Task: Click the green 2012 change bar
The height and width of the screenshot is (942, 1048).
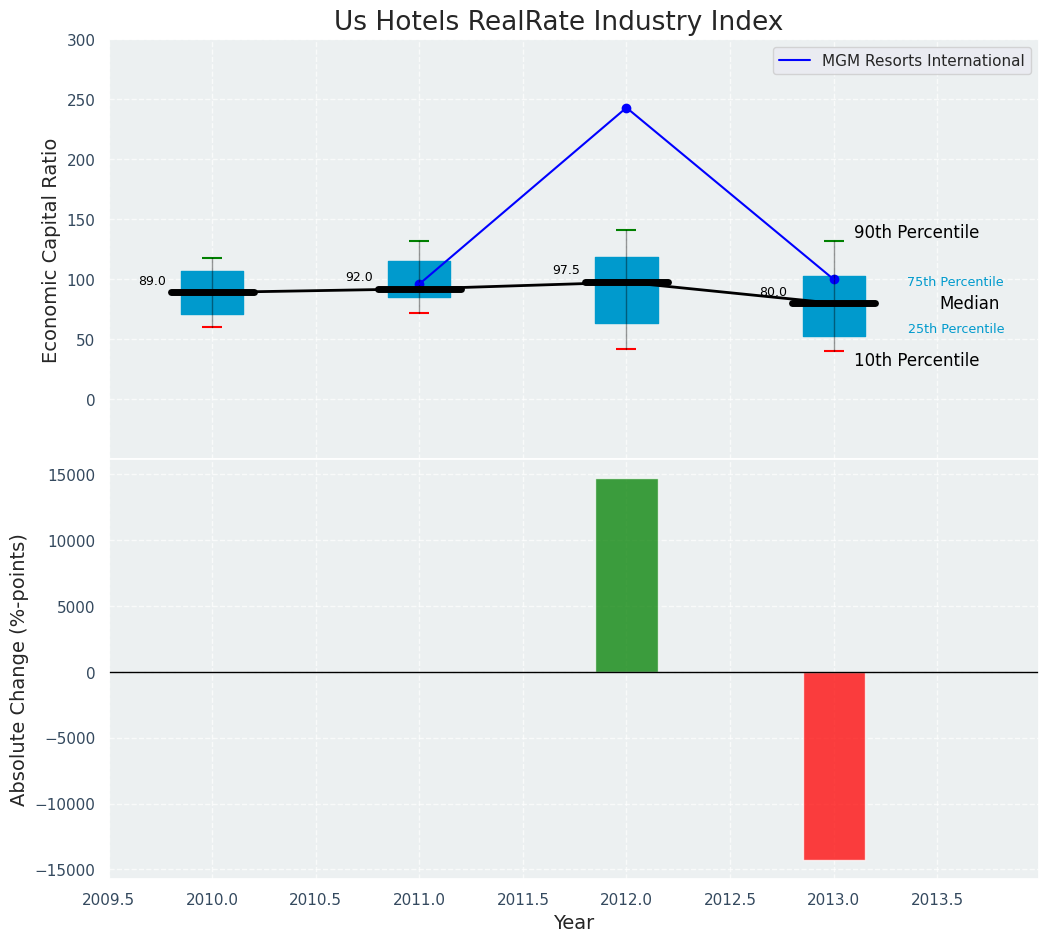Action: pyautogui.click(x=627, y=575)
